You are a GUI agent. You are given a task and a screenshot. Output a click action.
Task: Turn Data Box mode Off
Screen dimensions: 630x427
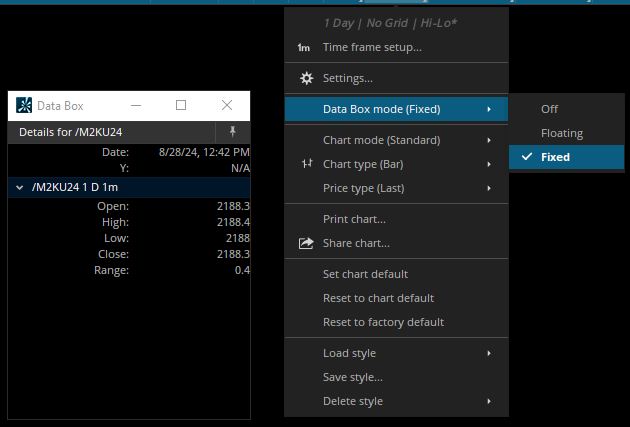click(x=549, y=109)
